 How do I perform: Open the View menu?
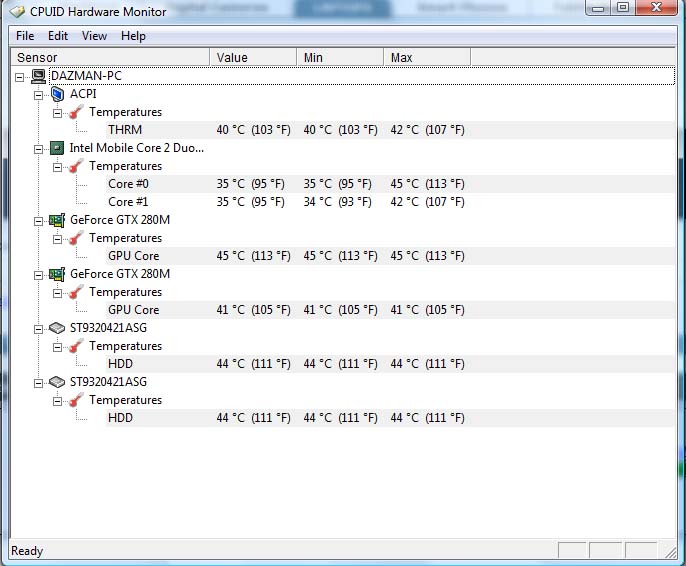pyautogui.click(x=94, y=36)
